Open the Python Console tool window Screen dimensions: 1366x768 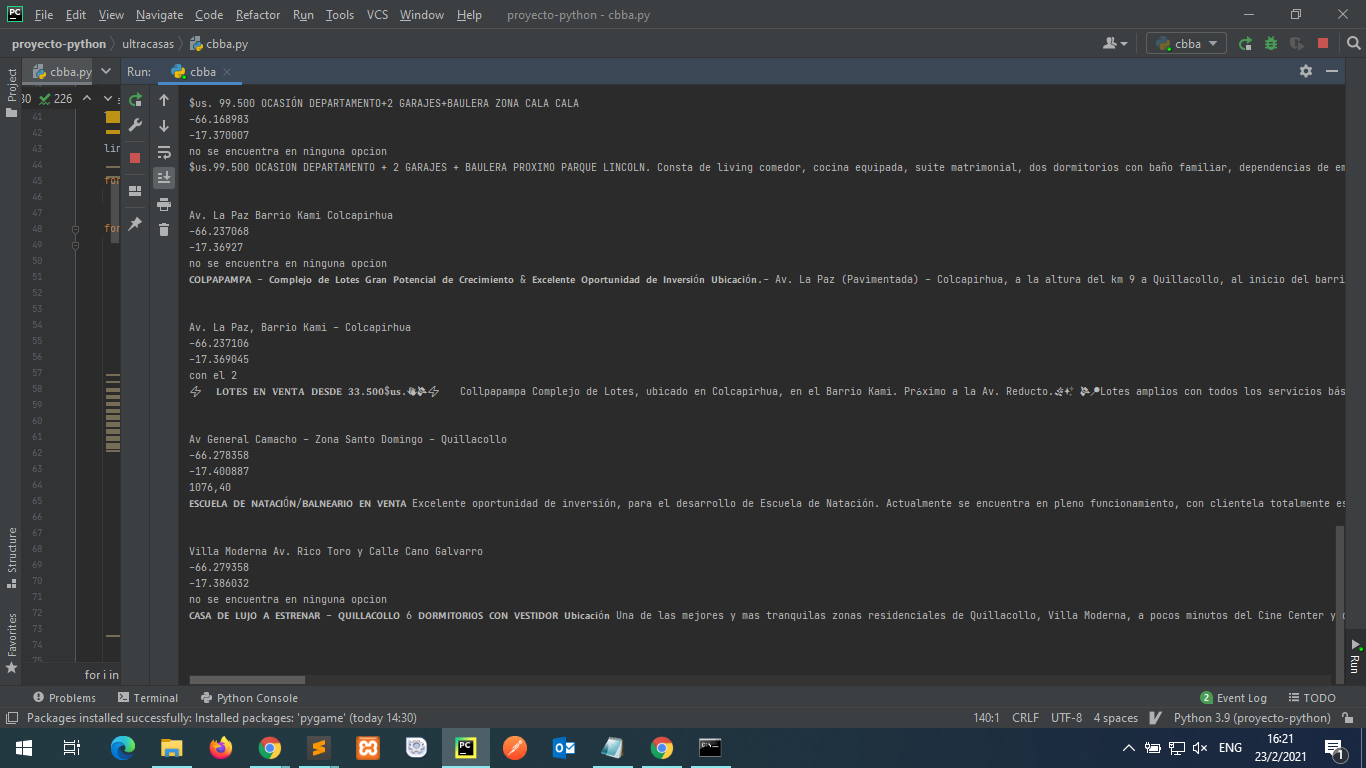point(249,698)
